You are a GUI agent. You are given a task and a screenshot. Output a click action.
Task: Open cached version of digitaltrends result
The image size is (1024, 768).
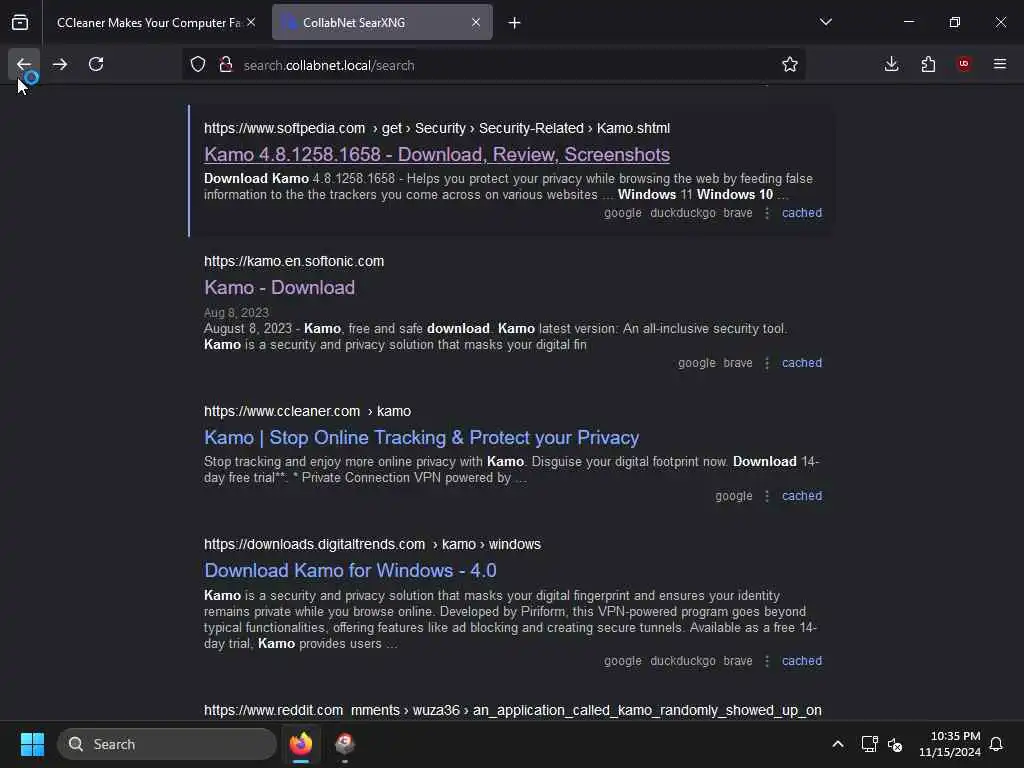[802, 661]
